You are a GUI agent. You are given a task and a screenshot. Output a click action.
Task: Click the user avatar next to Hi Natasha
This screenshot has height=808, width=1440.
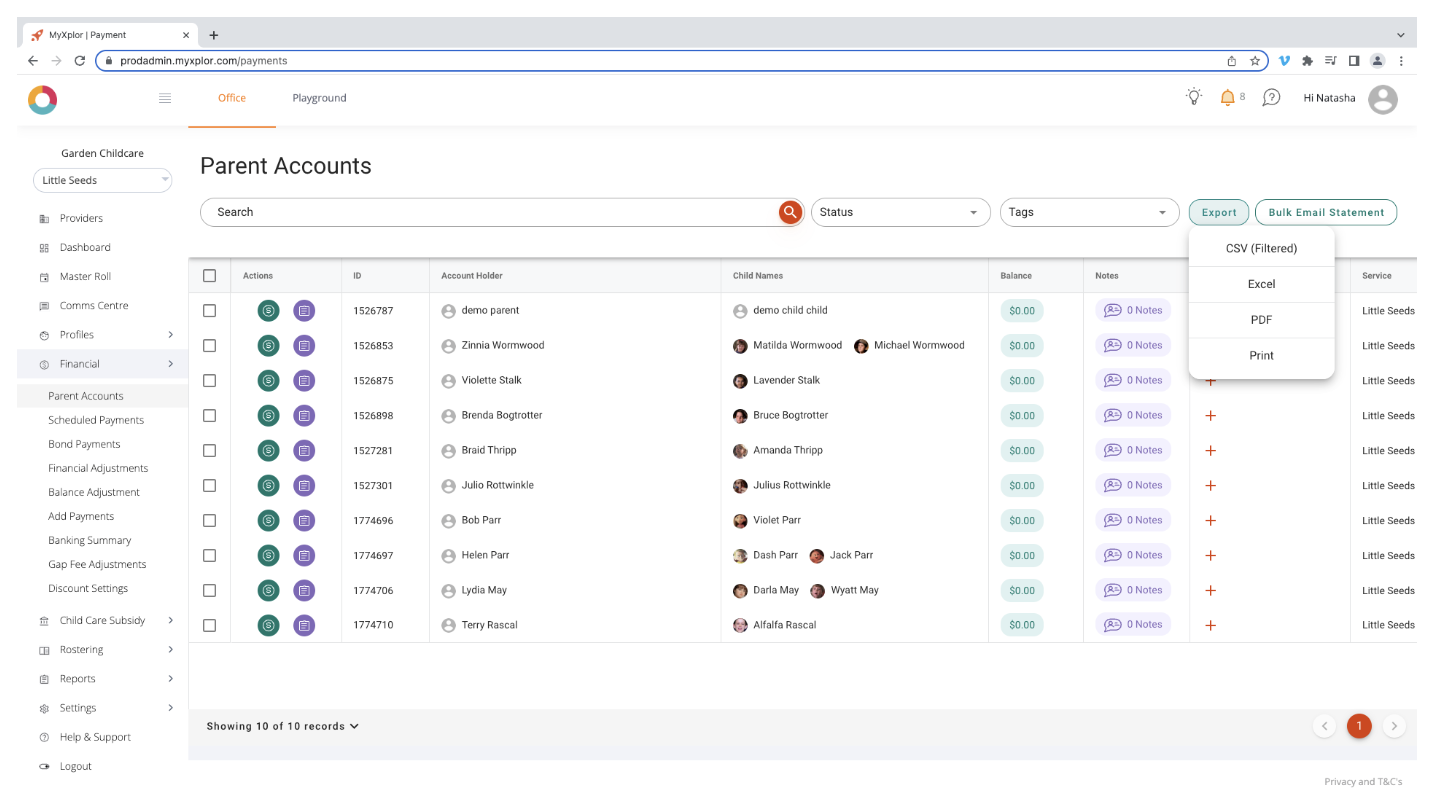tap(1383, 98)
